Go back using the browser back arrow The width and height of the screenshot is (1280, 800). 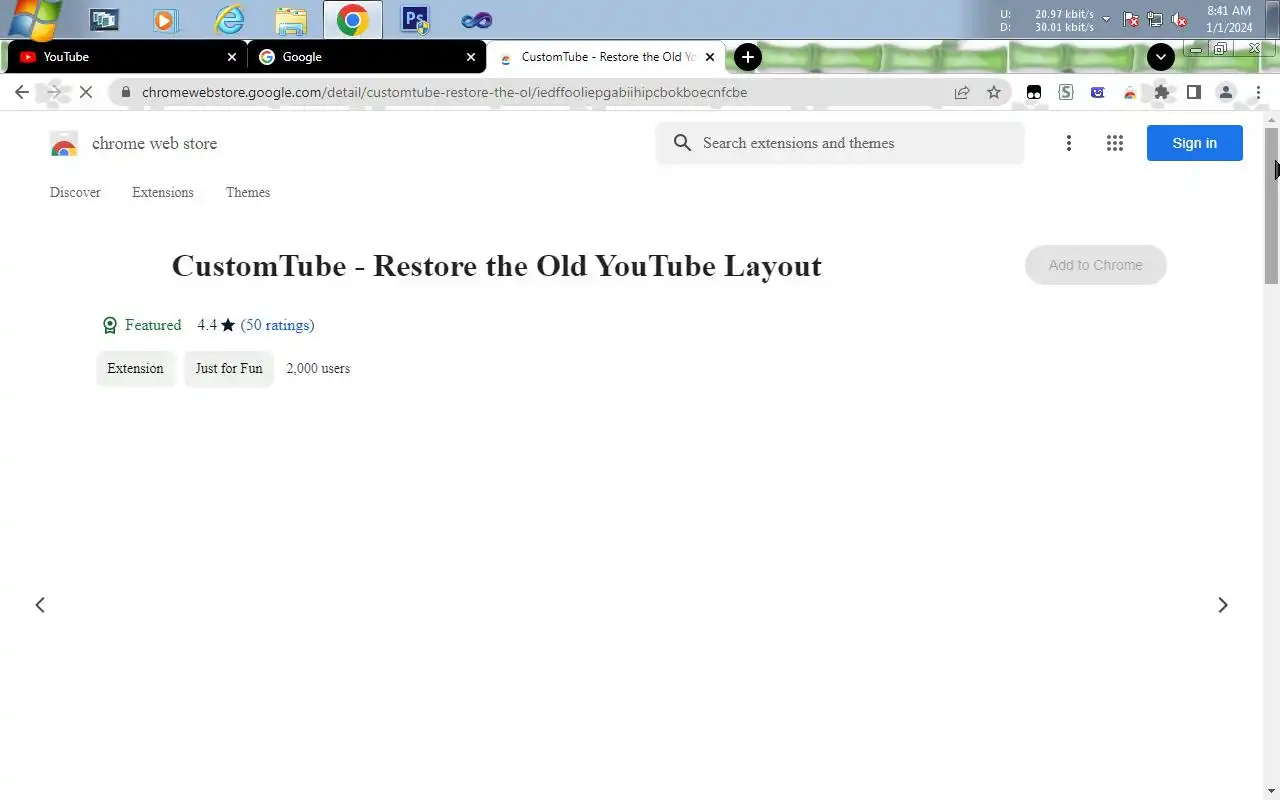click(22, 92)
